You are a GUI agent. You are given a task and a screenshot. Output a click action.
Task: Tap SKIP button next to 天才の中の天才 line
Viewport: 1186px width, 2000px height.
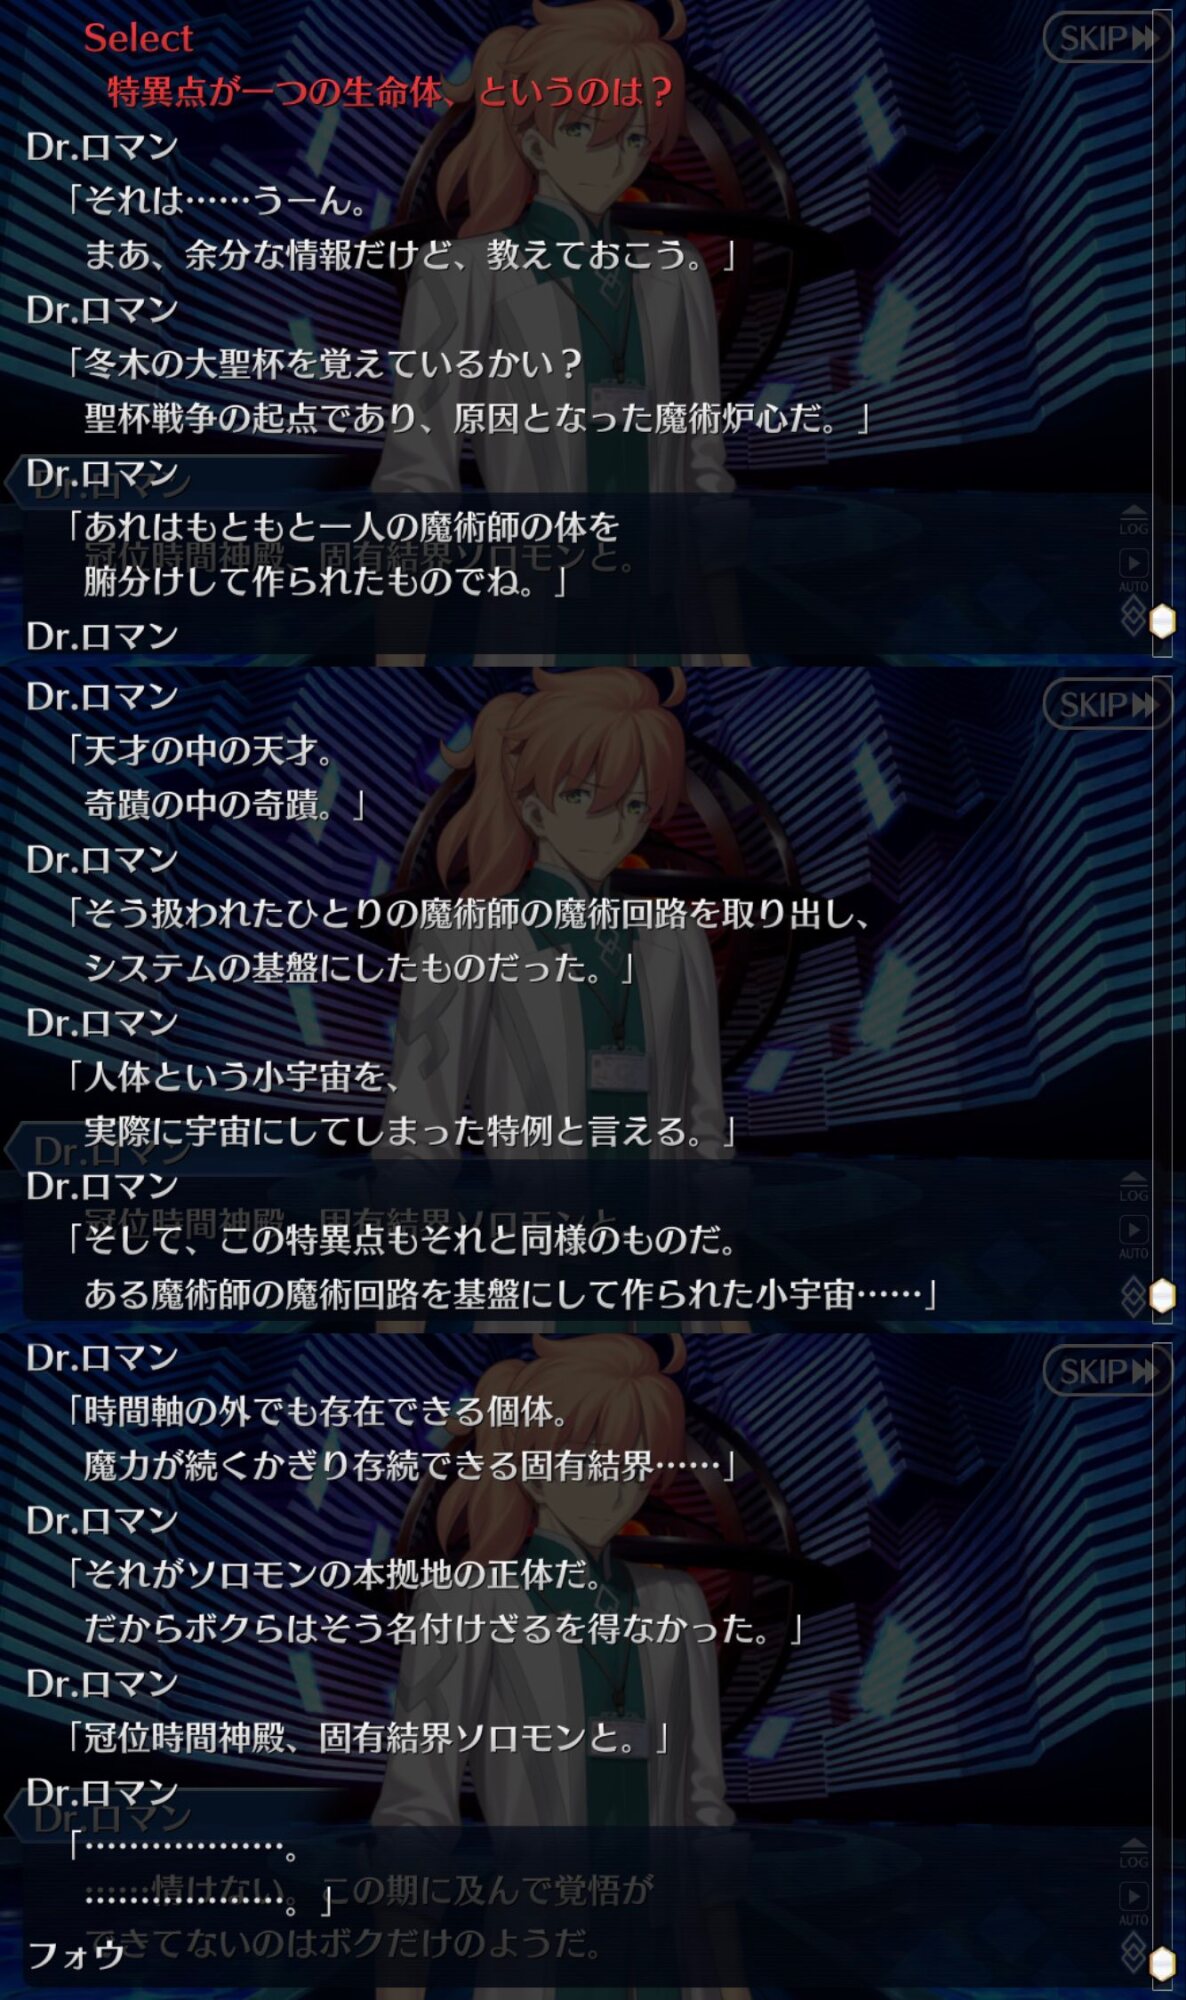click(x=1107, y=705)
